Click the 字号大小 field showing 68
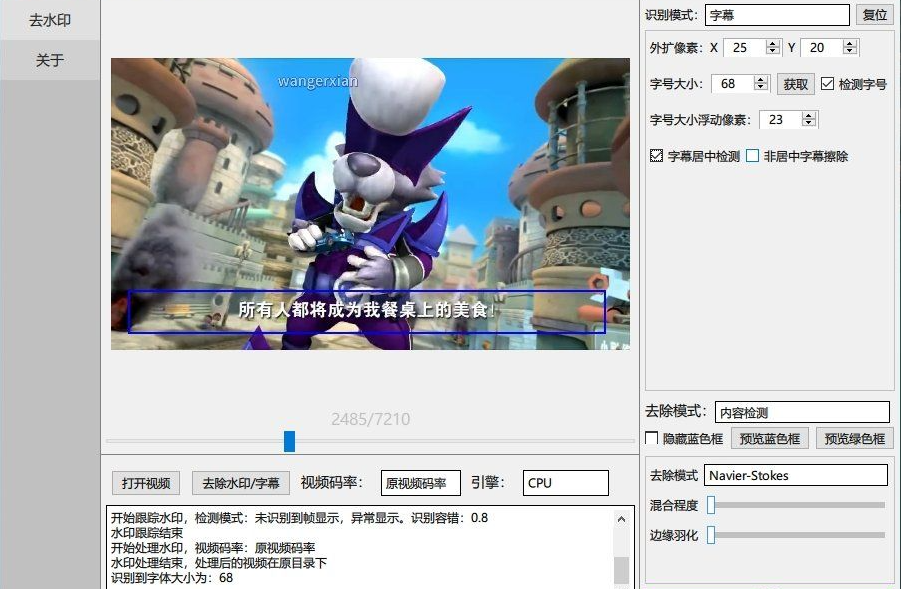 click(x=733, y=84)
